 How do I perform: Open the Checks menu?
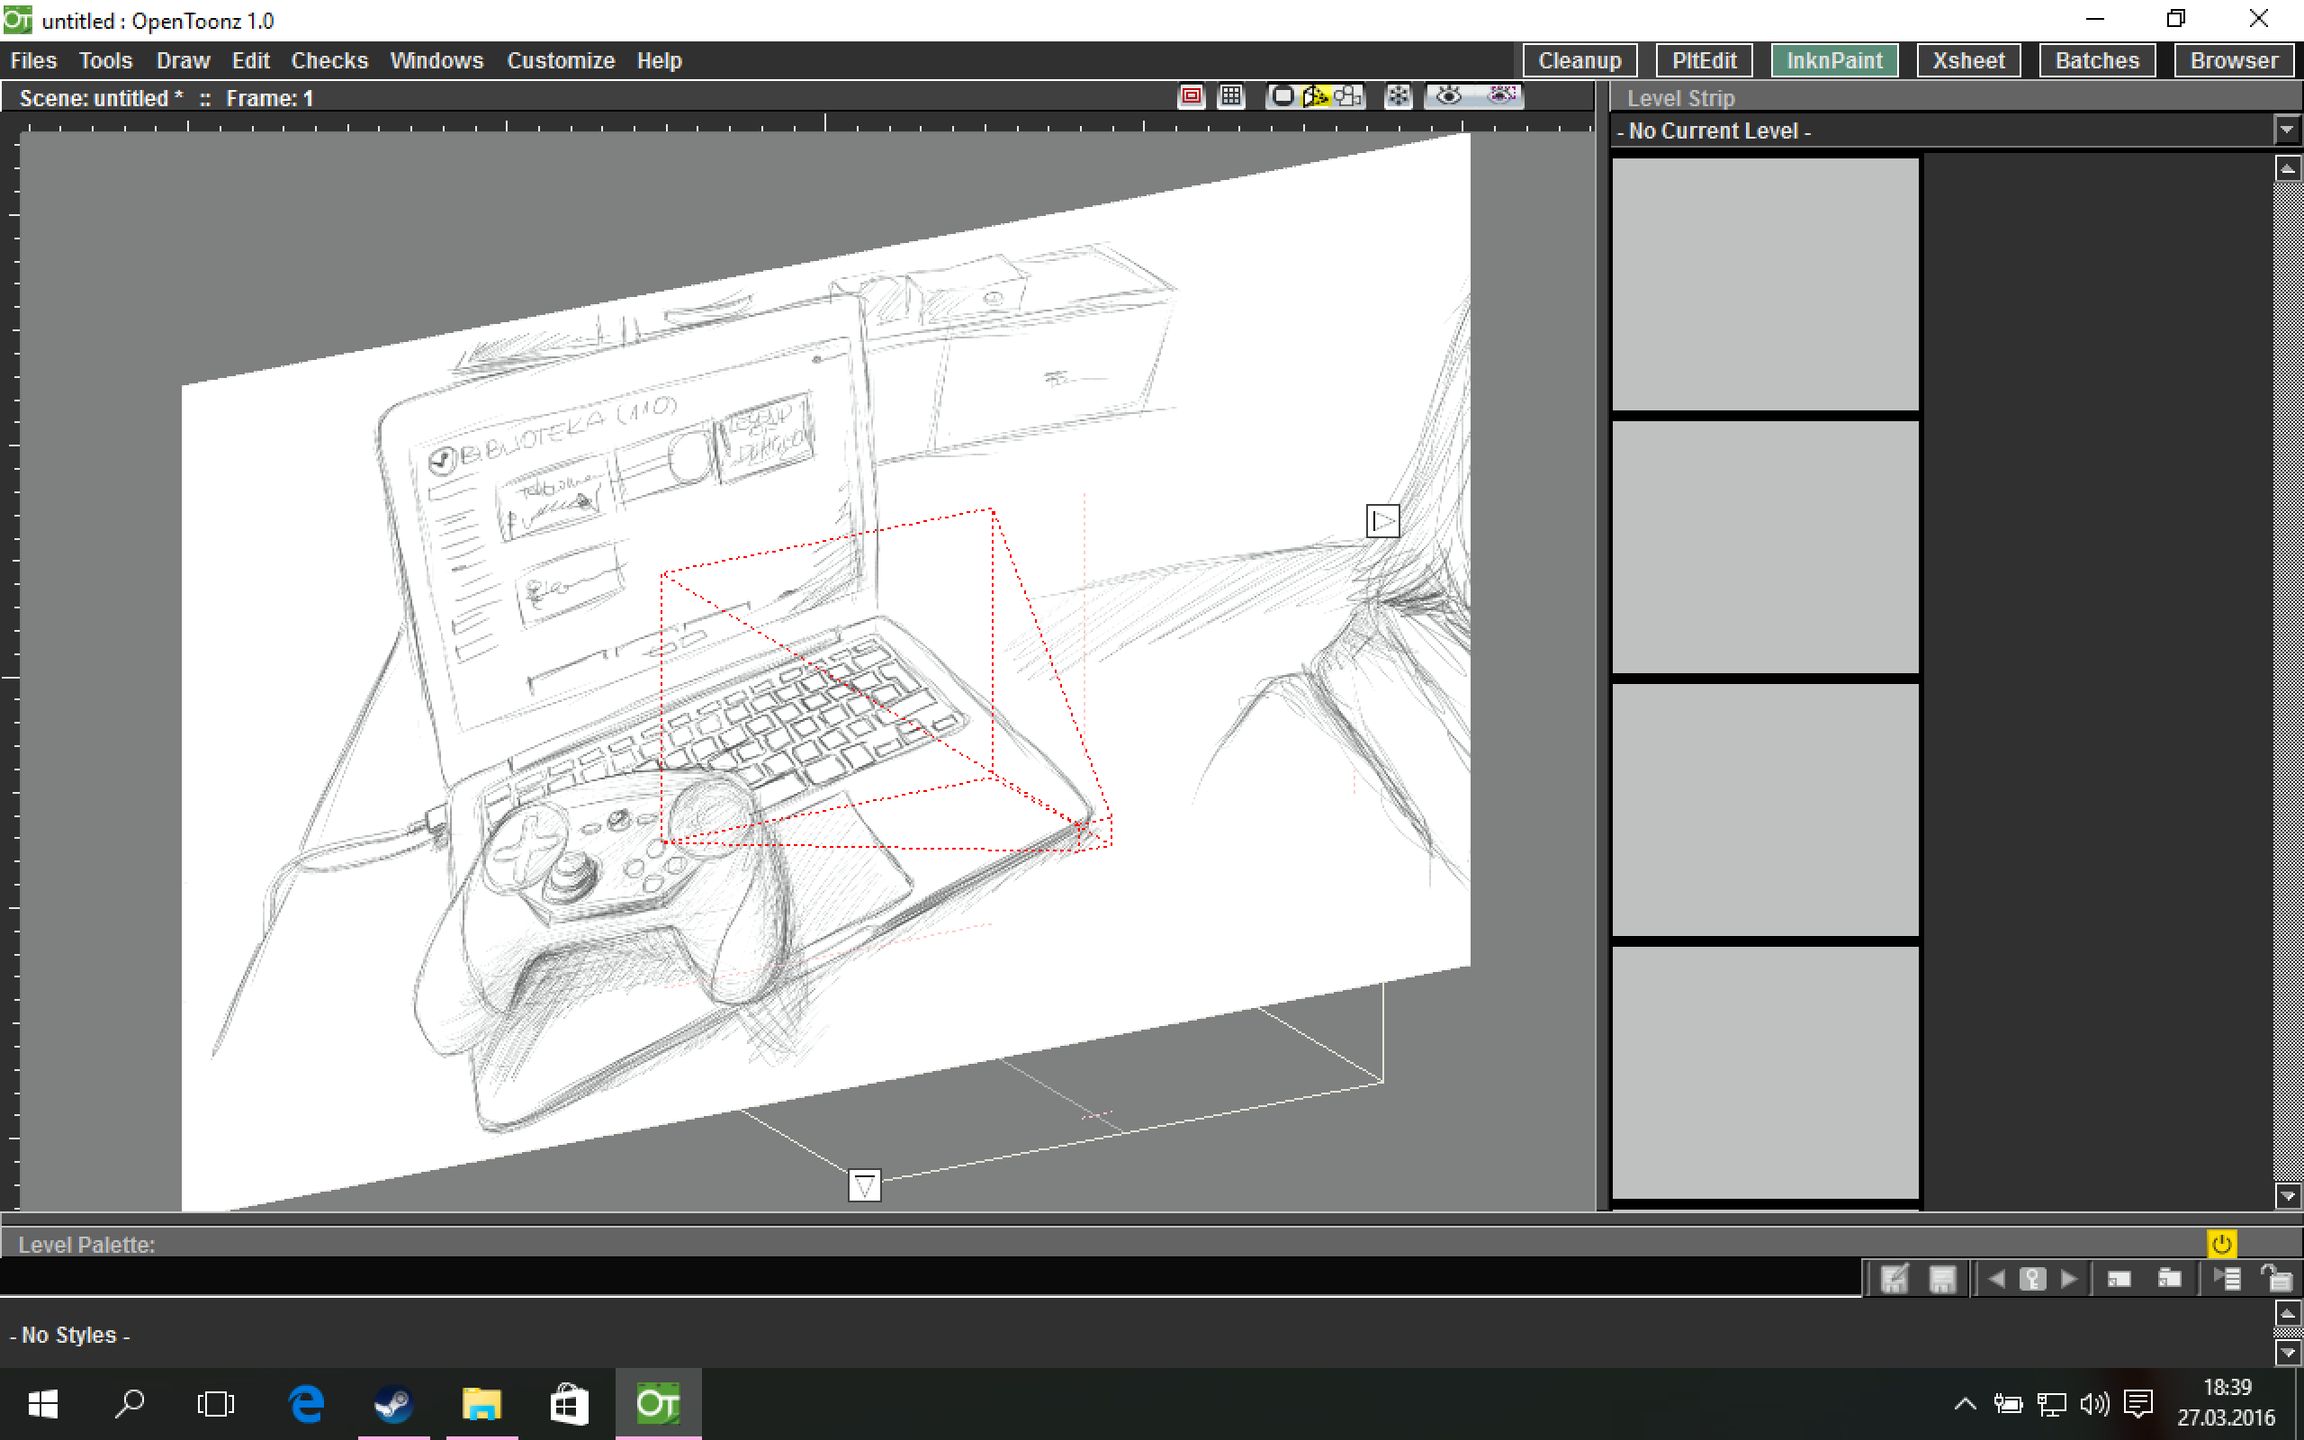(x=329, y=60)
